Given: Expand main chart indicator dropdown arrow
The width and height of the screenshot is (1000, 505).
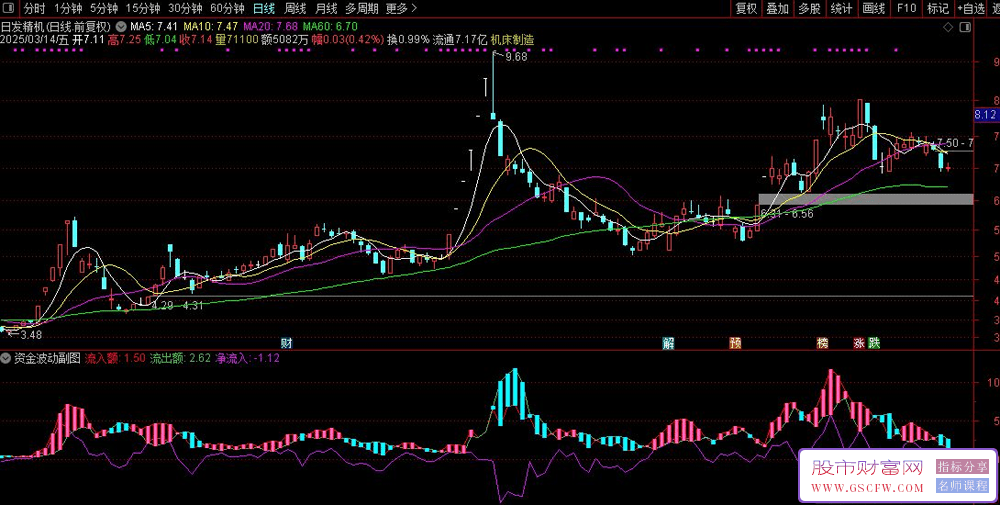Looking at the screenshot, I should click(121, 27).
